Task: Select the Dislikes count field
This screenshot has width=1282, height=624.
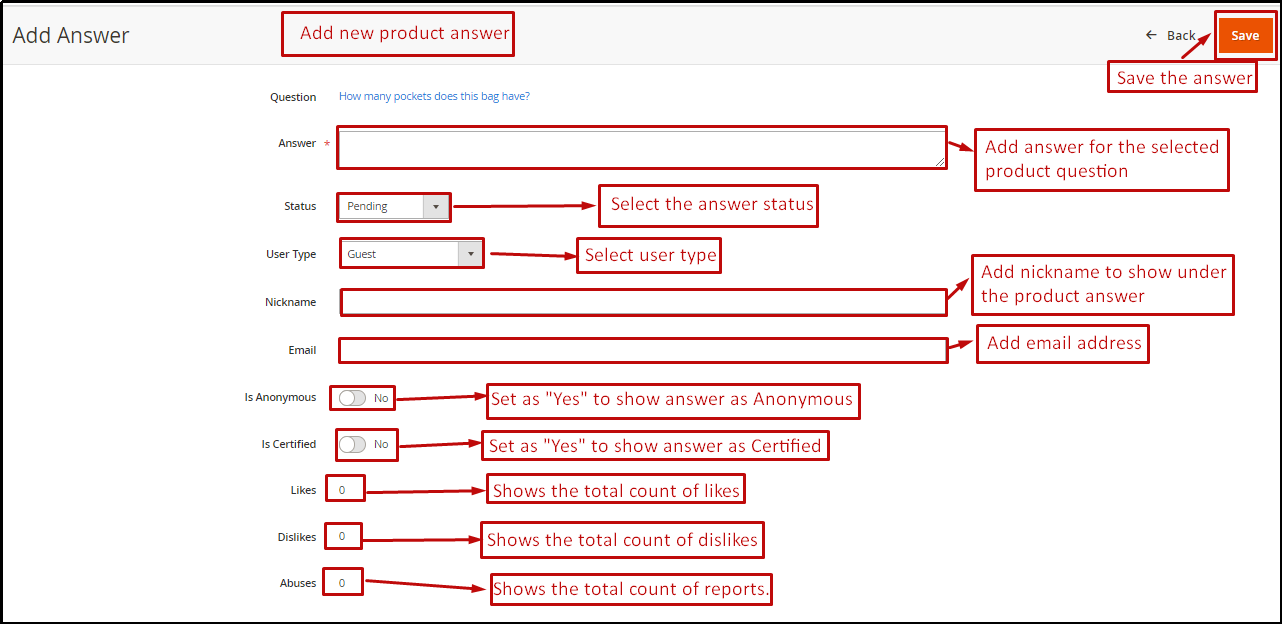Action: 343,536
